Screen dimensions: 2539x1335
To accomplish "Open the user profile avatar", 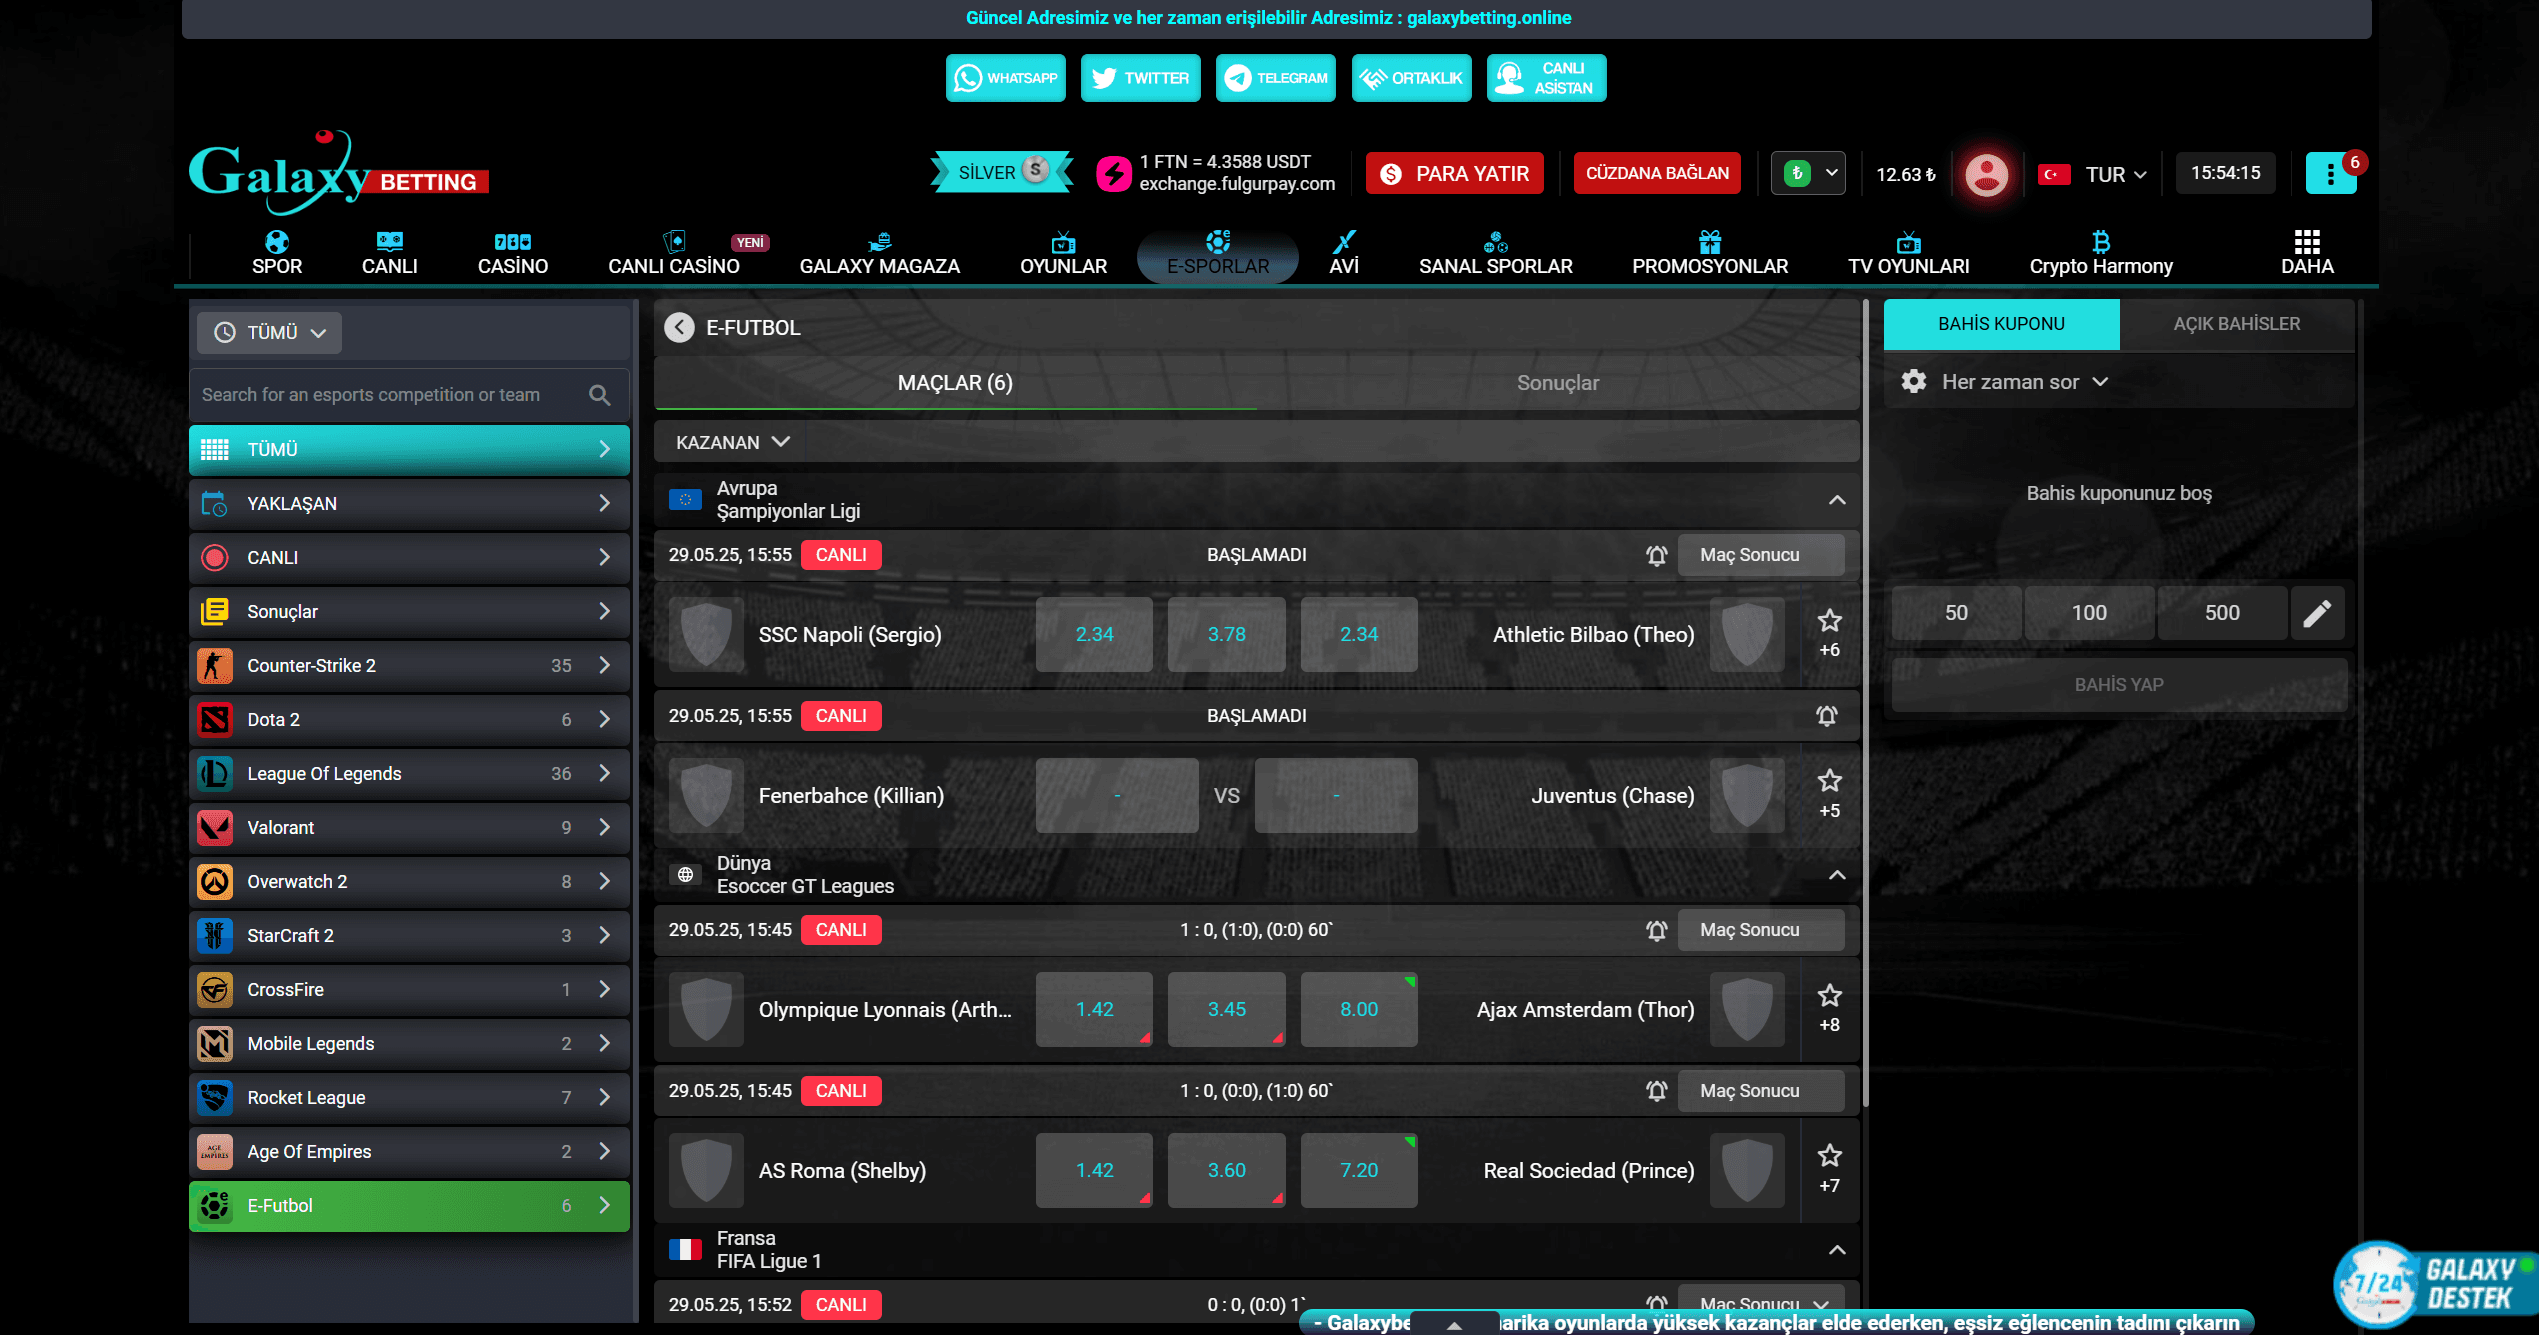I will pos(1986,174).
